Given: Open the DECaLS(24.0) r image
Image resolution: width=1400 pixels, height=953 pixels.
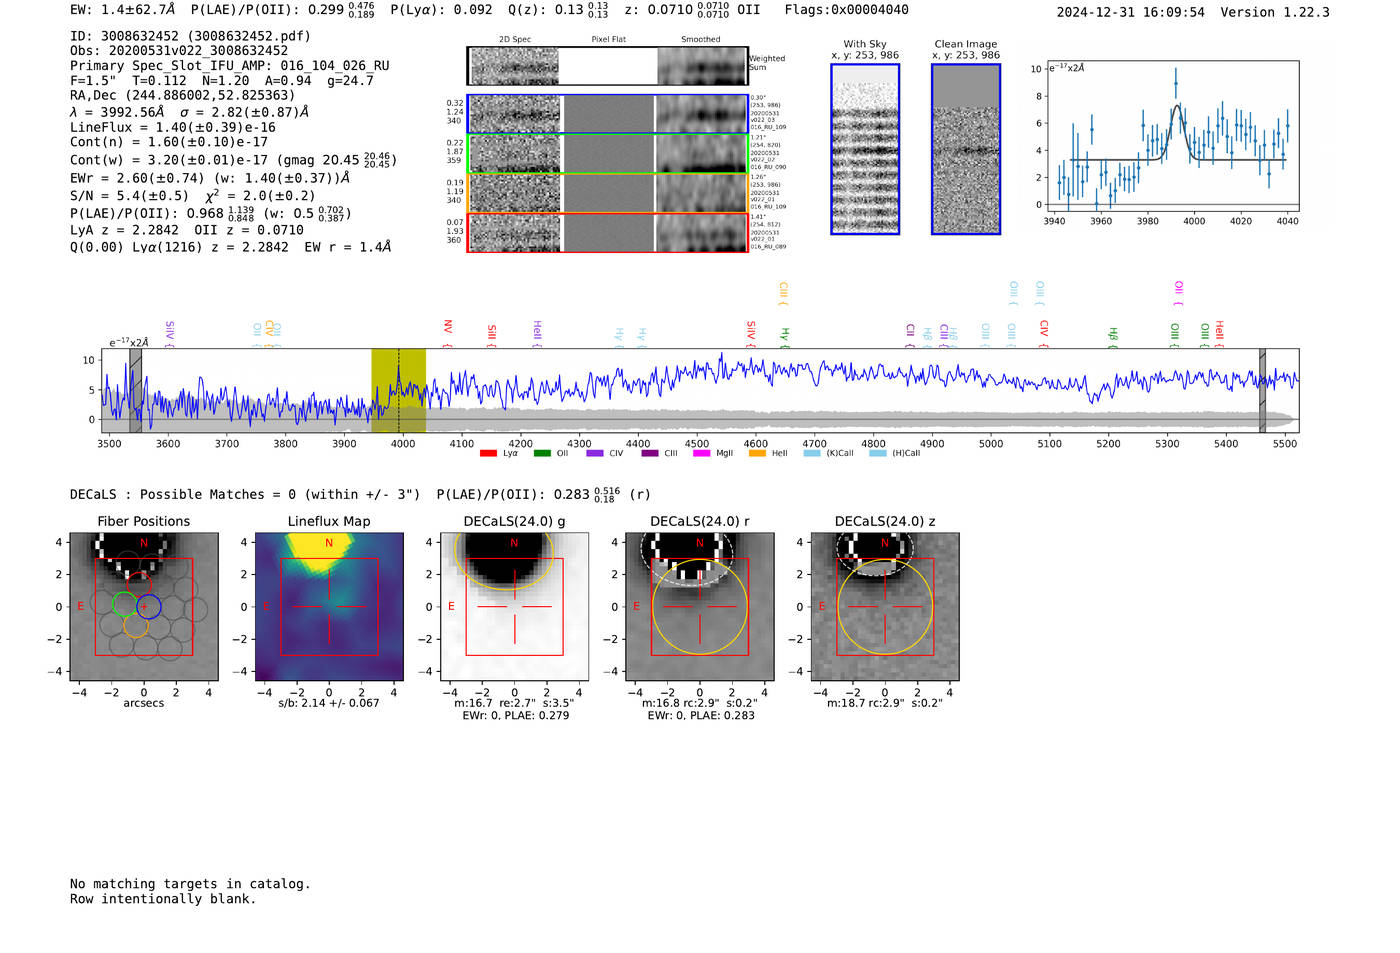Looking at the screenshot, I should pos(699,607).
